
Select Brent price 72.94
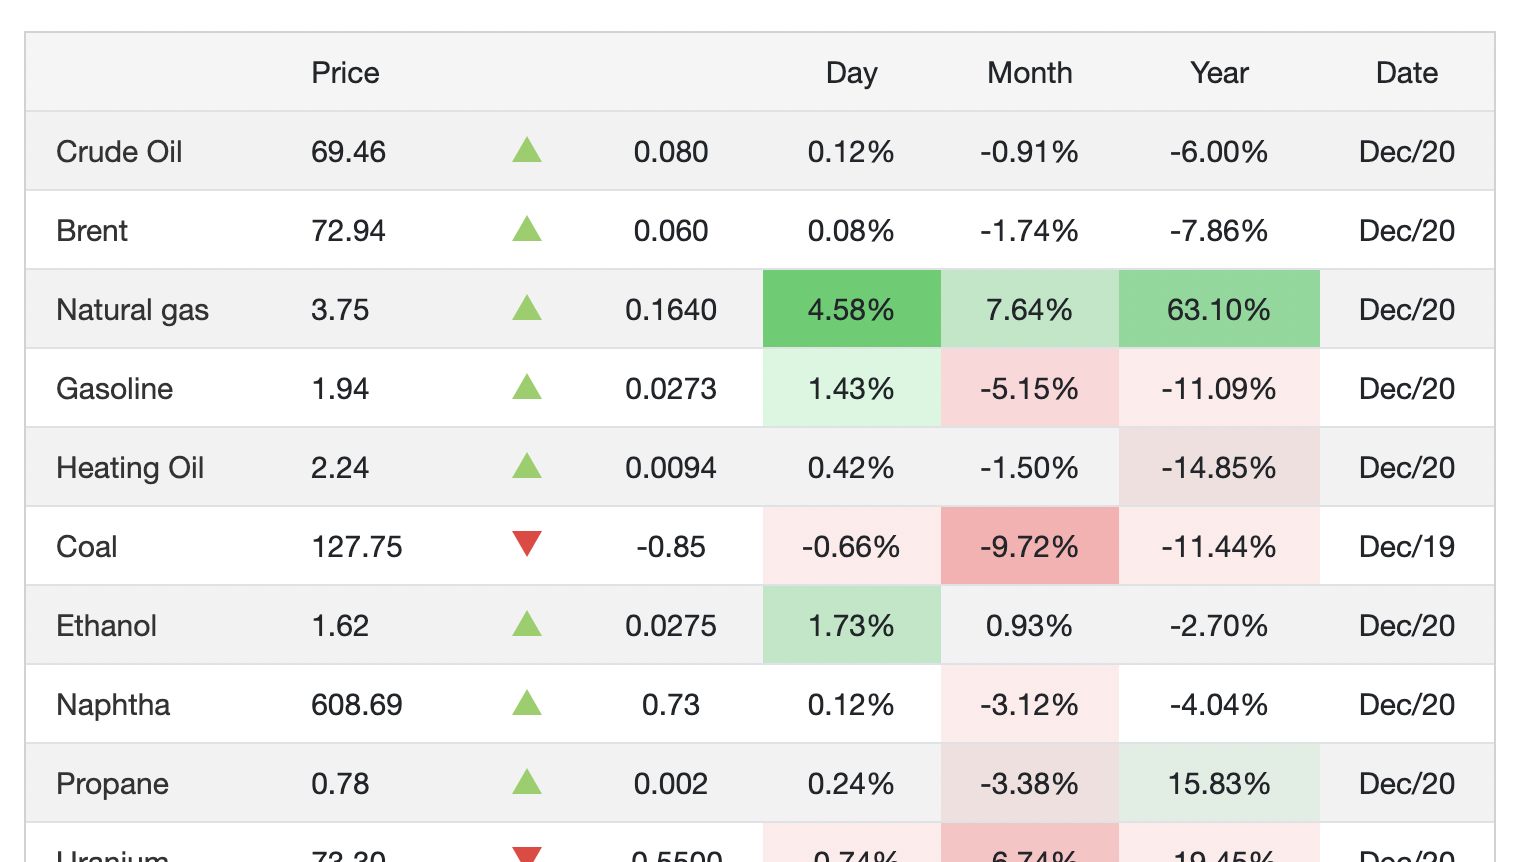coord(348,231)
